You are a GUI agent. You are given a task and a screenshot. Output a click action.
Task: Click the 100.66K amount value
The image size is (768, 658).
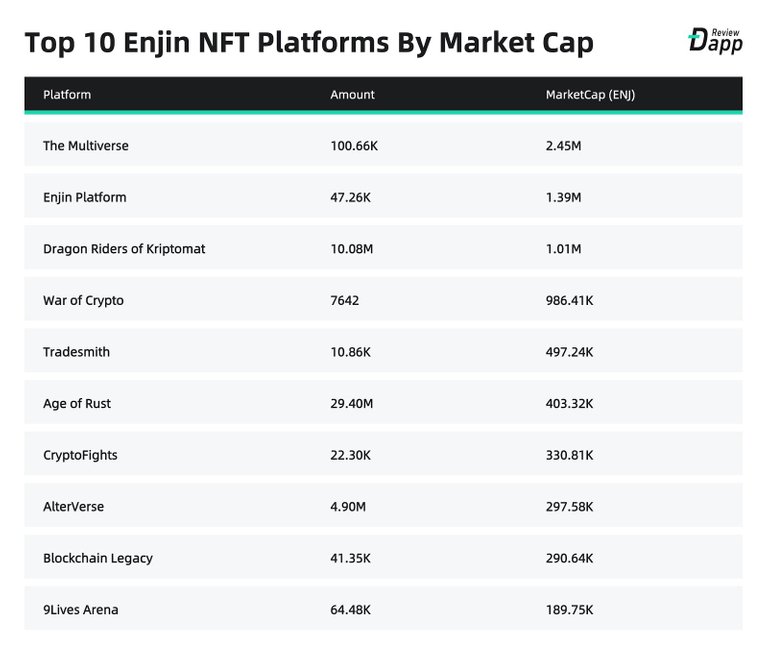[354, 146]
